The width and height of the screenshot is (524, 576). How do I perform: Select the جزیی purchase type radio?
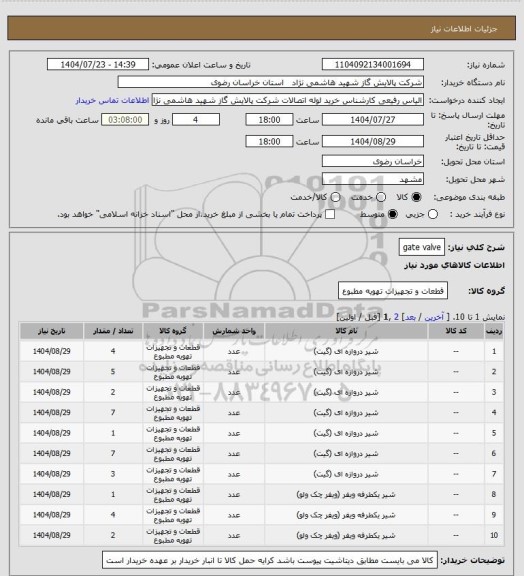(433, 214)
